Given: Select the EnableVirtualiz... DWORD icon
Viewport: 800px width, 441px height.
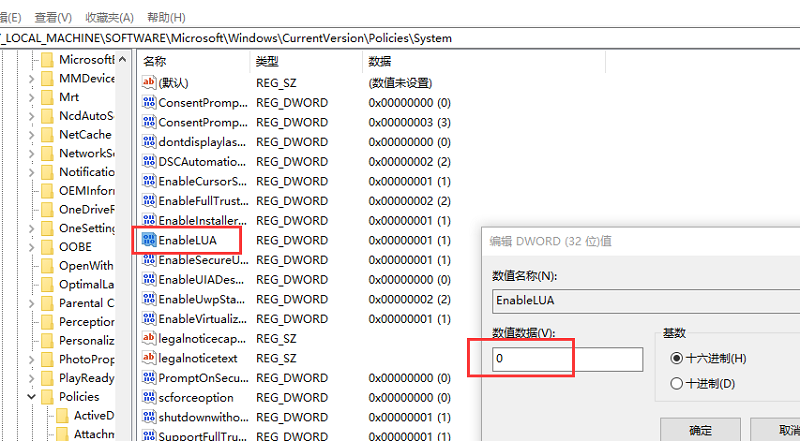Looking at the screenshot, I should point(149,318).
